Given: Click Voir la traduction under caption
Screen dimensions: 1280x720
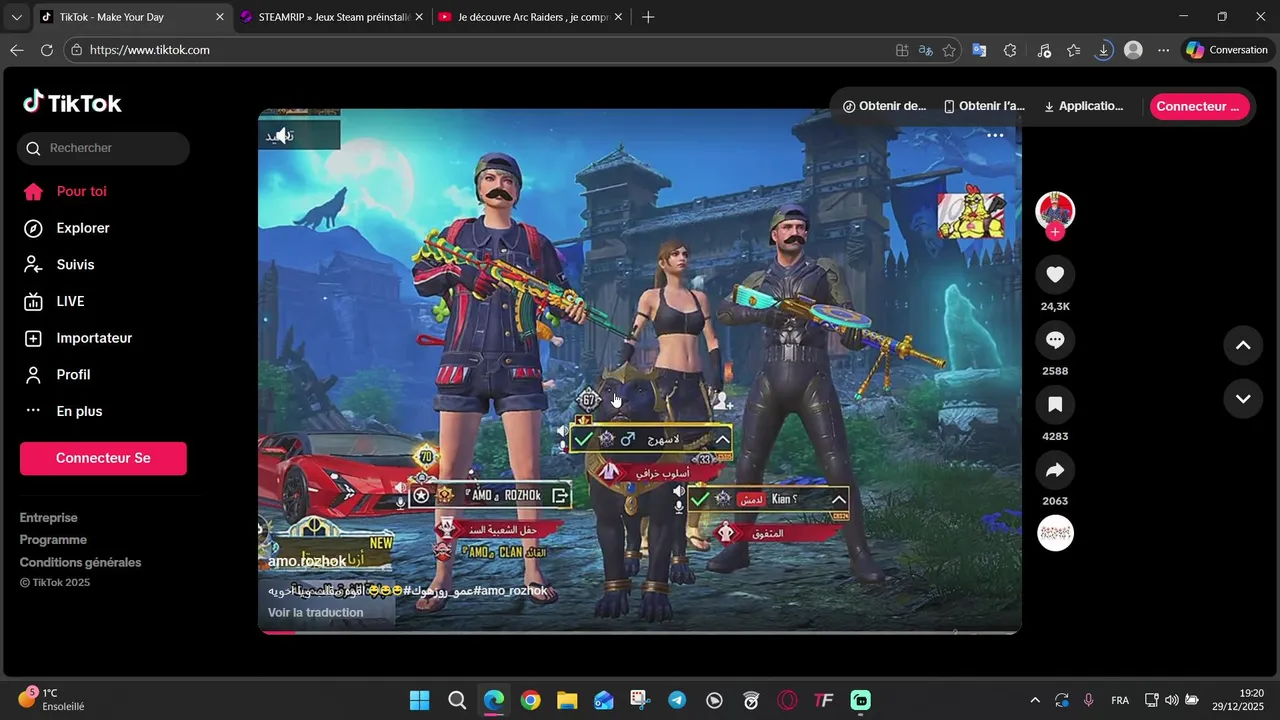Looking at the screenshot, I should [316, 612].
